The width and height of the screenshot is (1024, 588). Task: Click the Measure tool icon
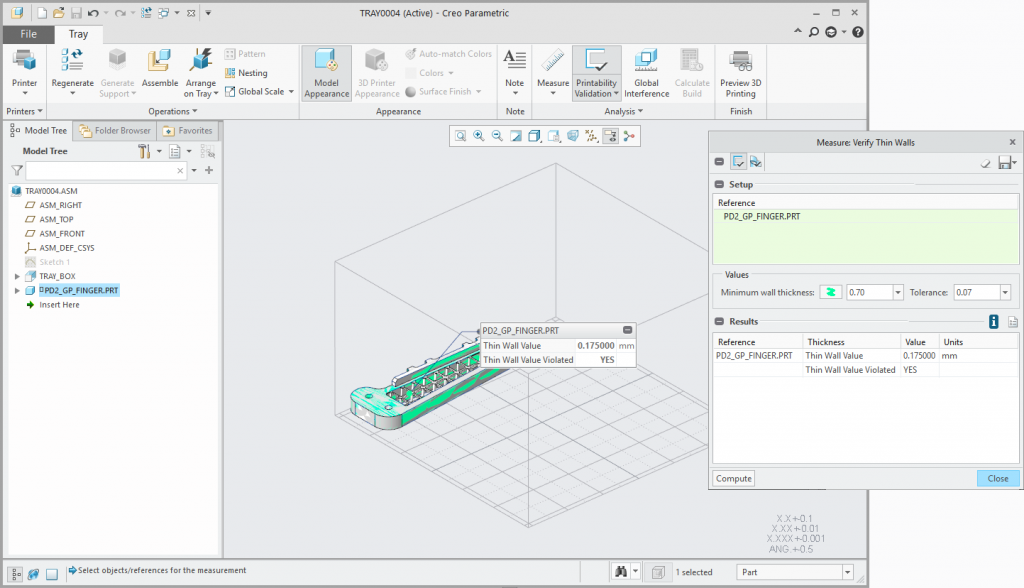pyautogui.click(x=552, y=60)
